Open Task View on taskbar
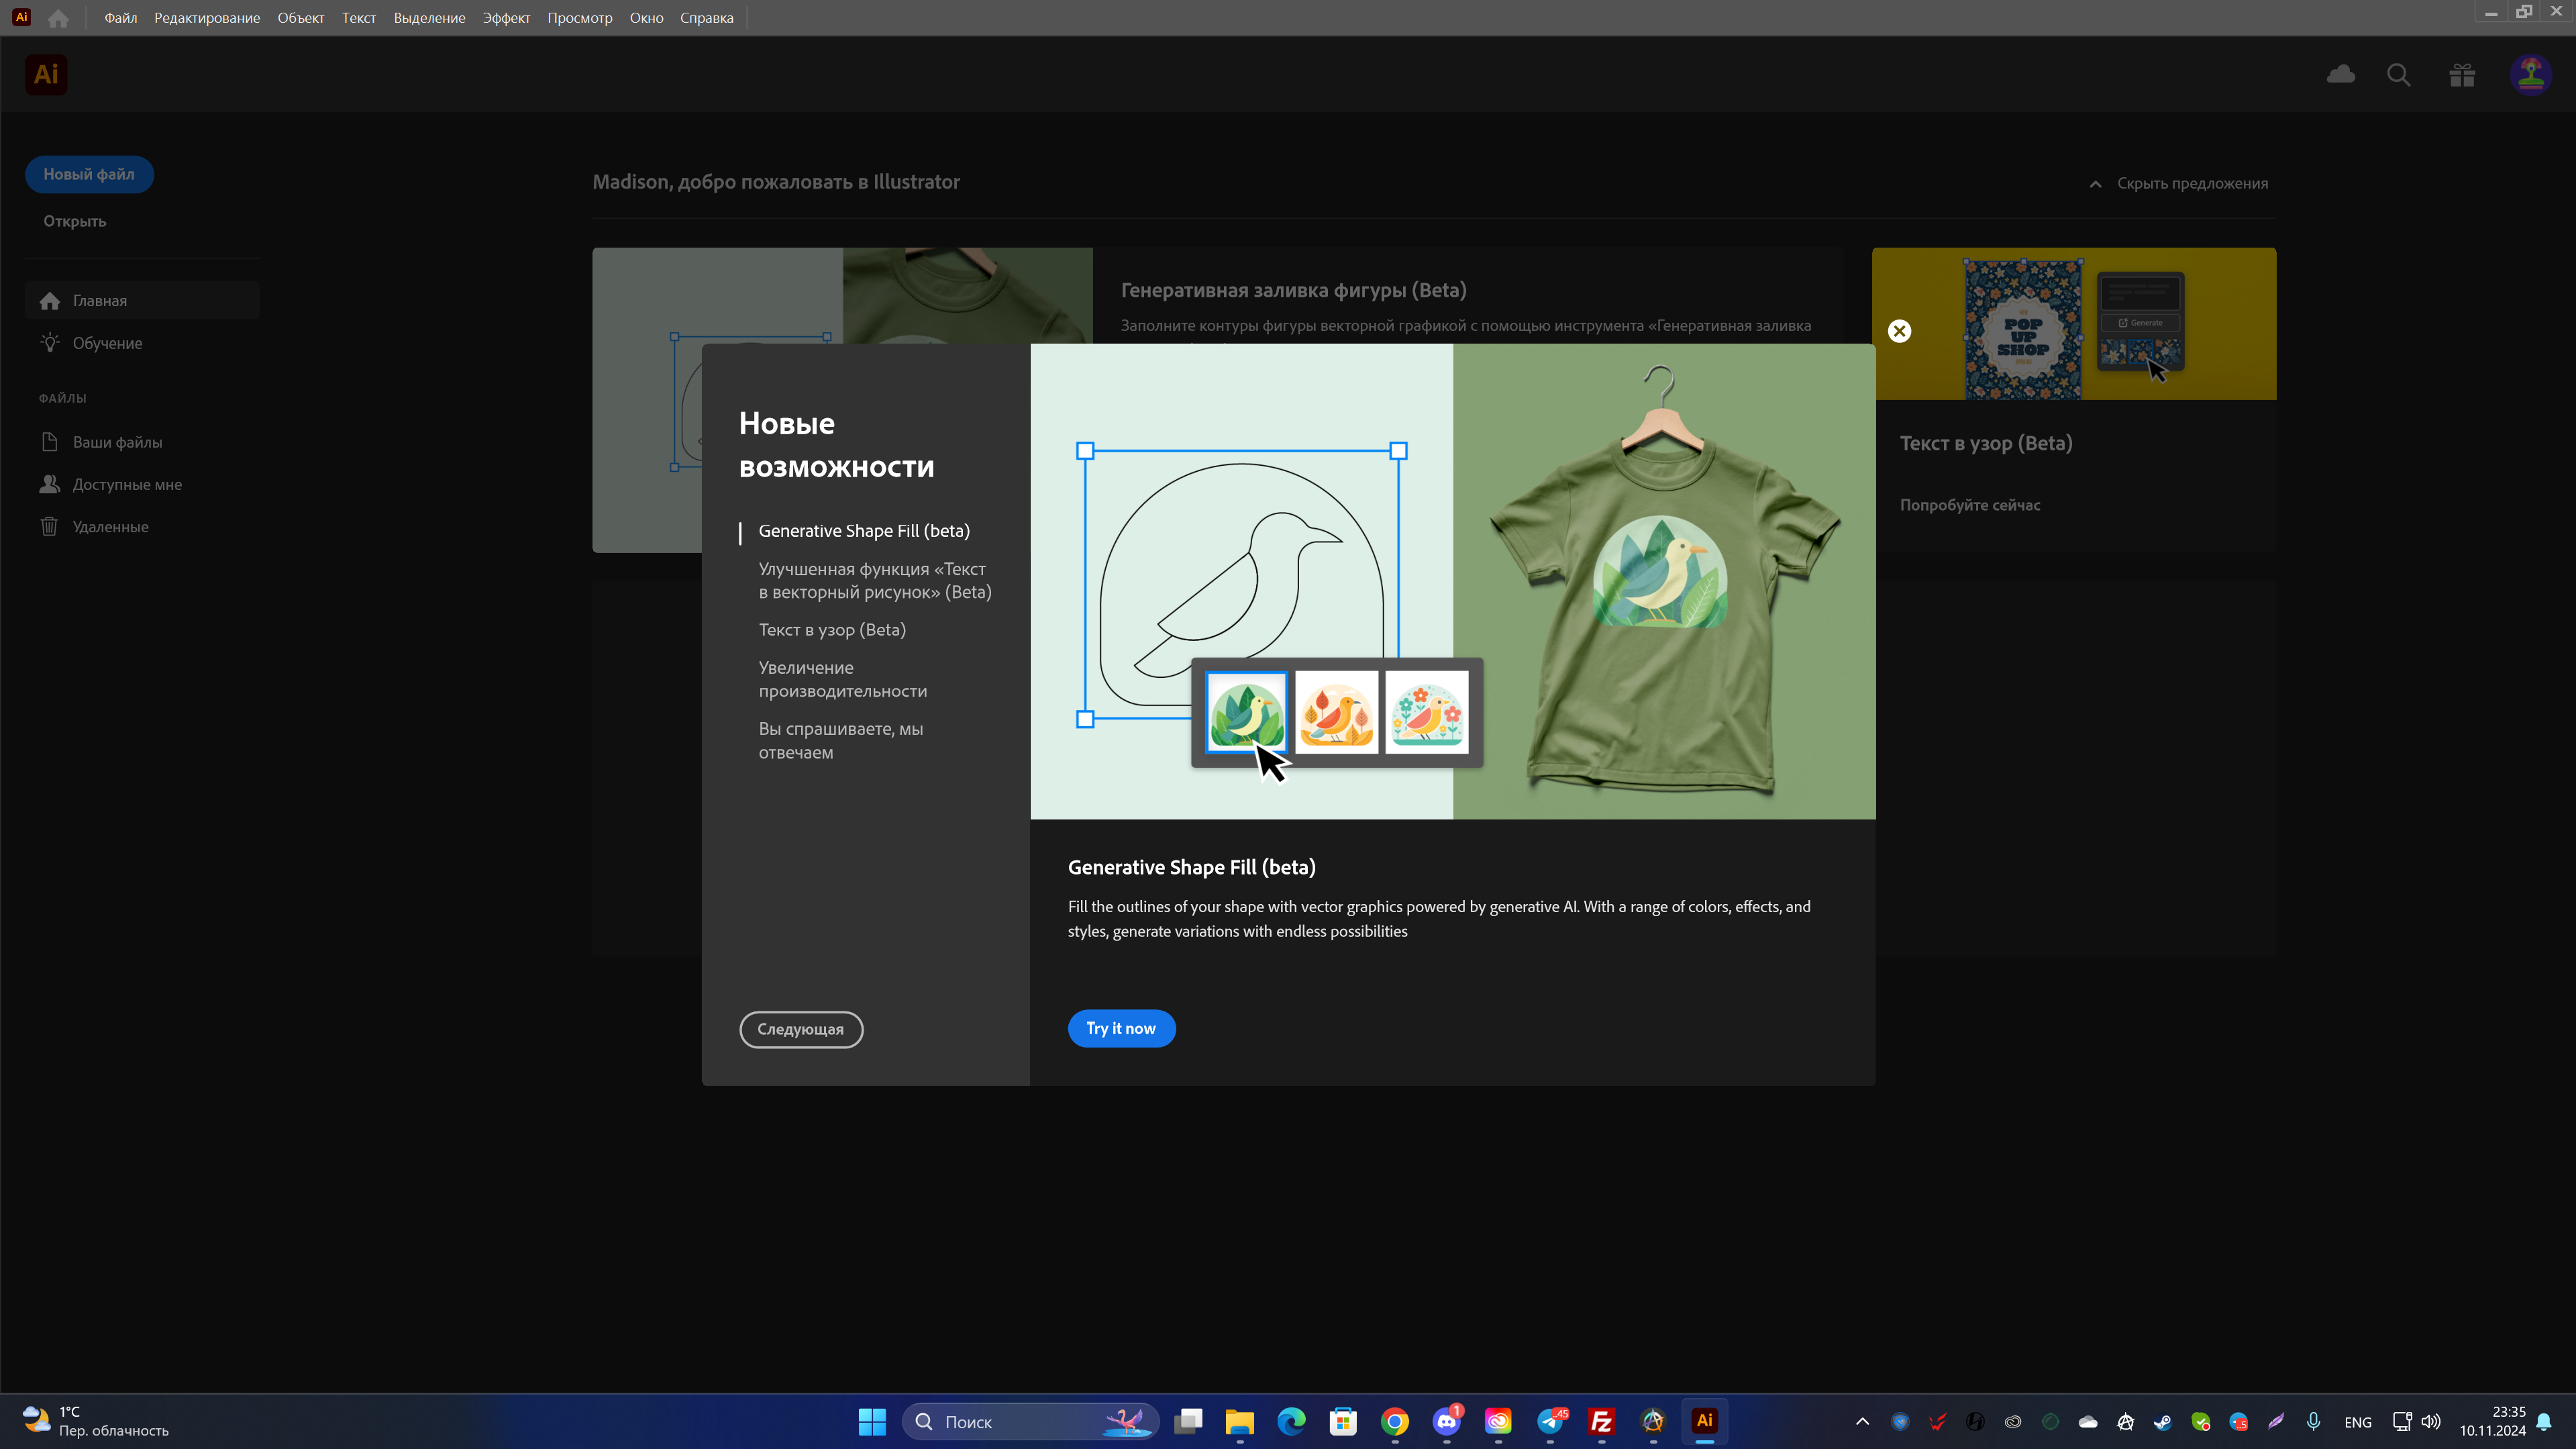Viewport: 2576px width, 1449px height. (x=1188, y=1421)
